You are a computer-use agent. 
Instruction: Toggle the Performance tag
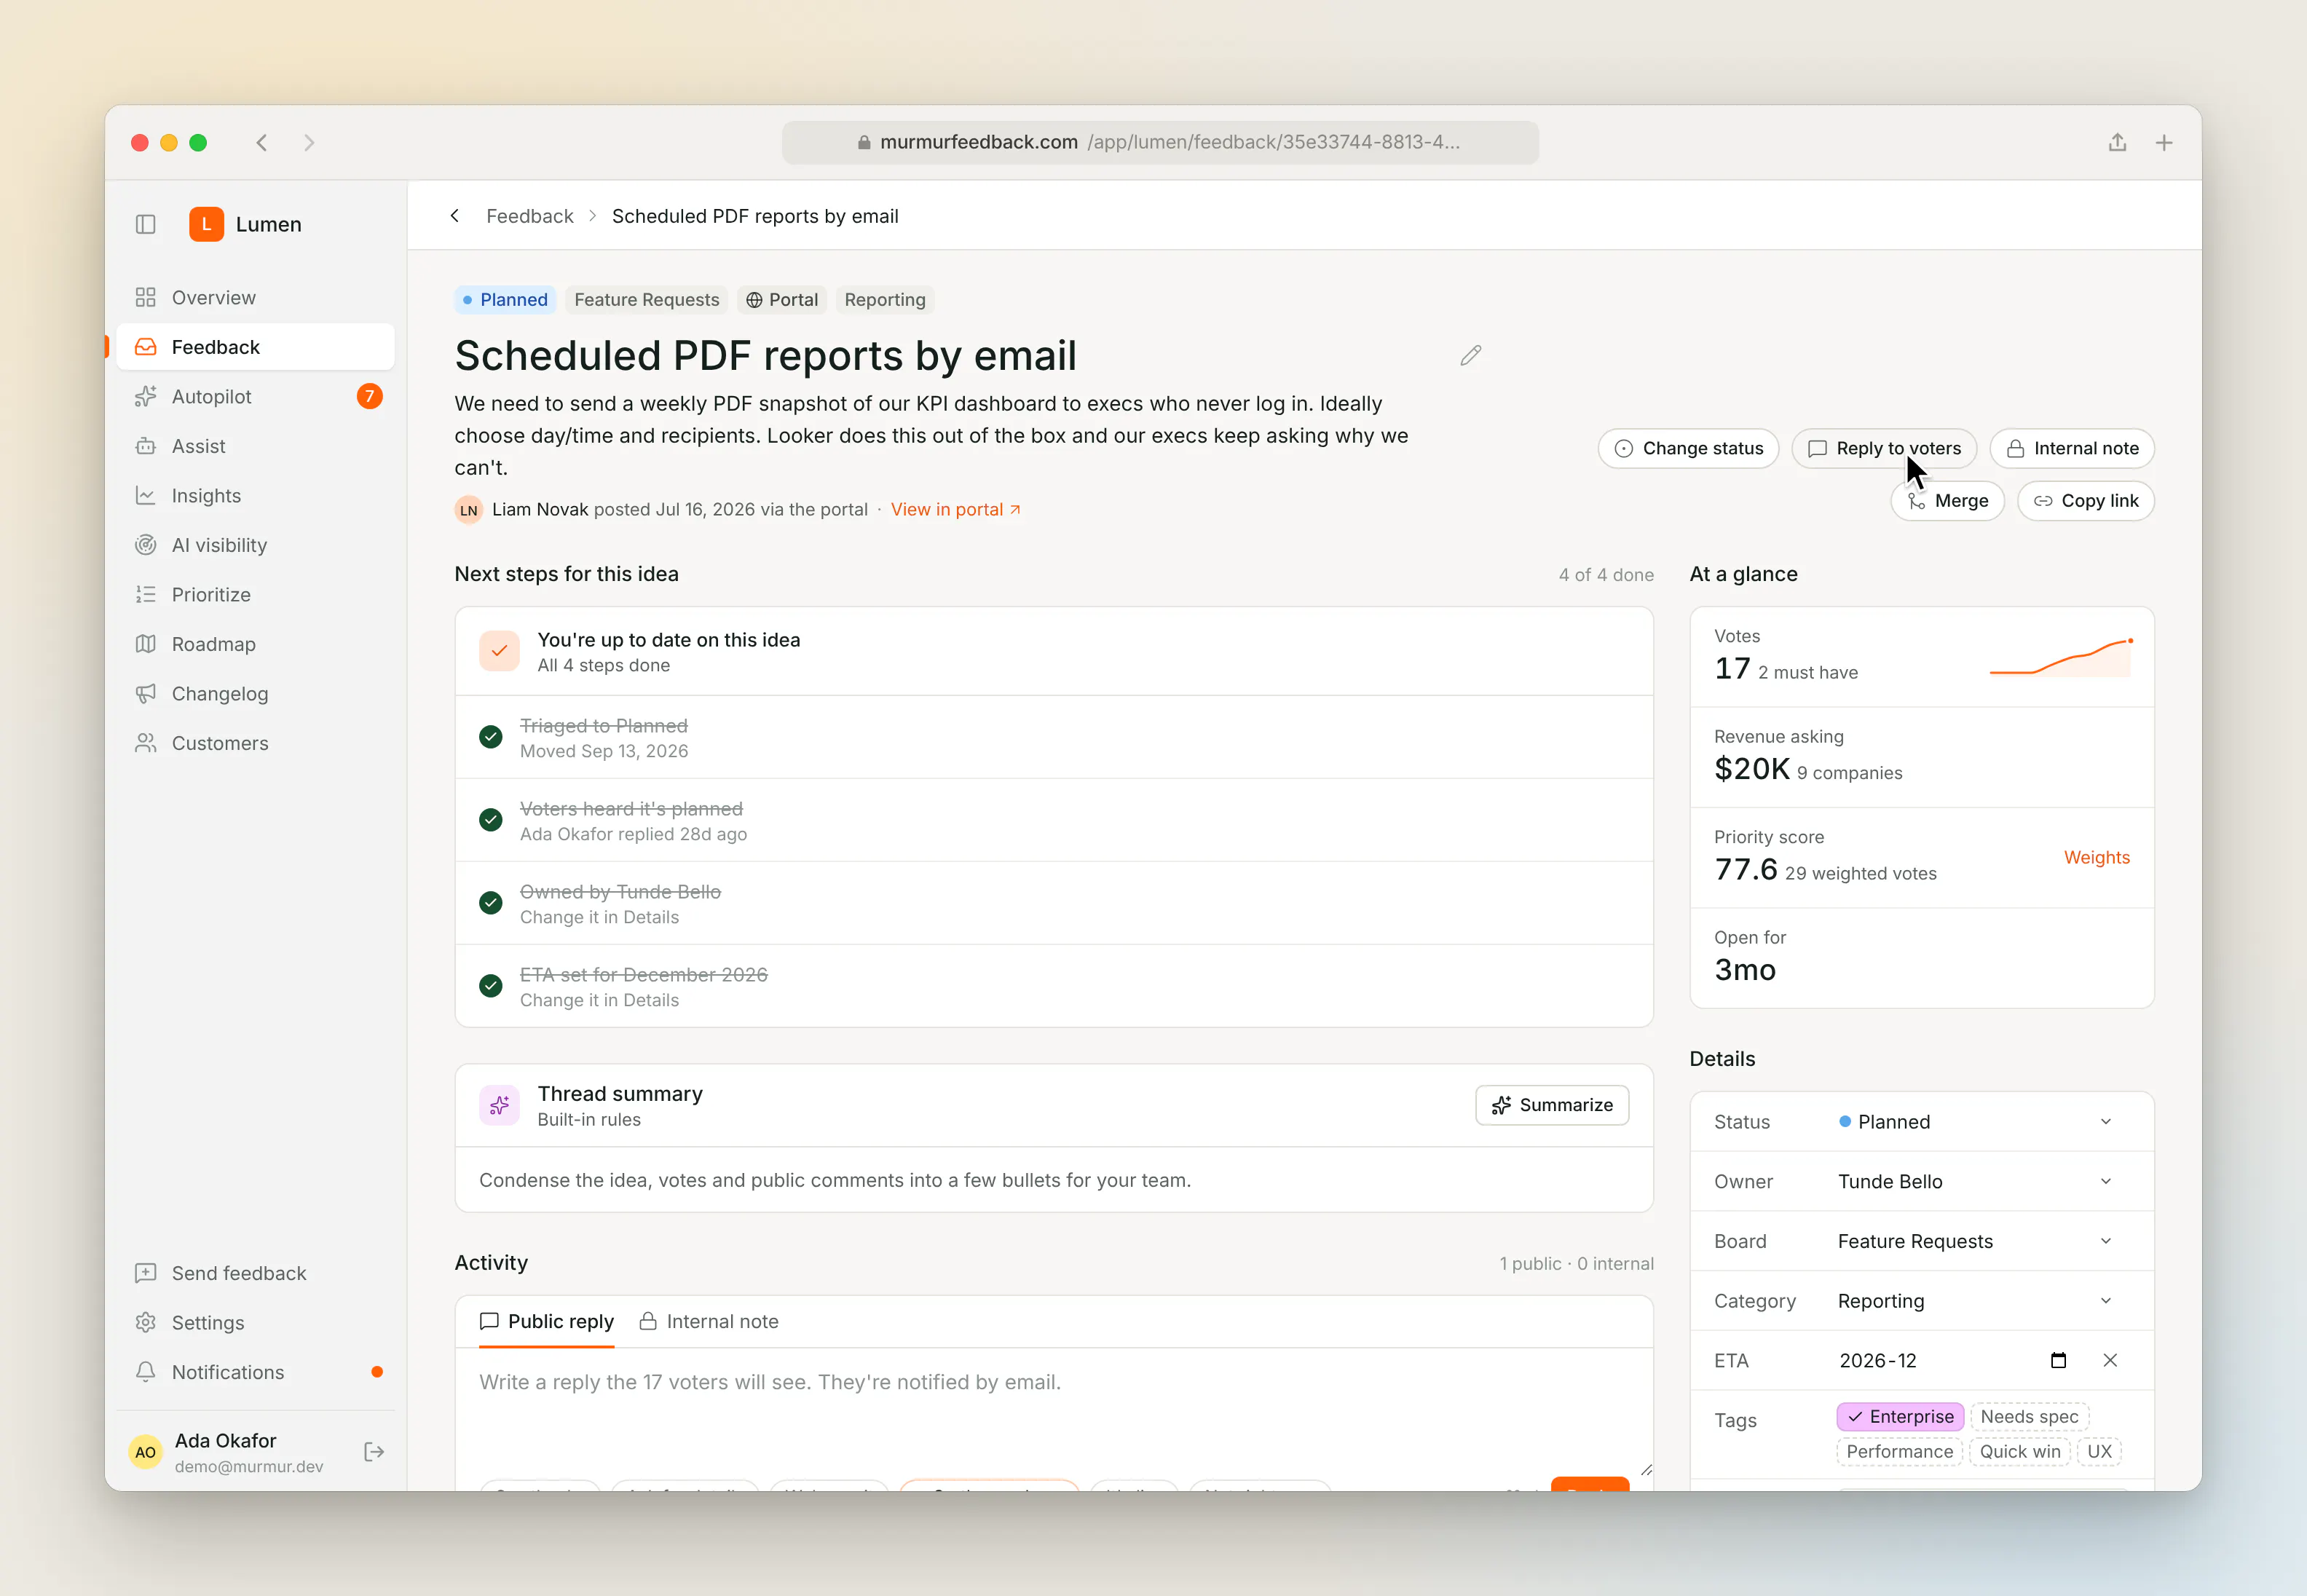point(1899,1451)
